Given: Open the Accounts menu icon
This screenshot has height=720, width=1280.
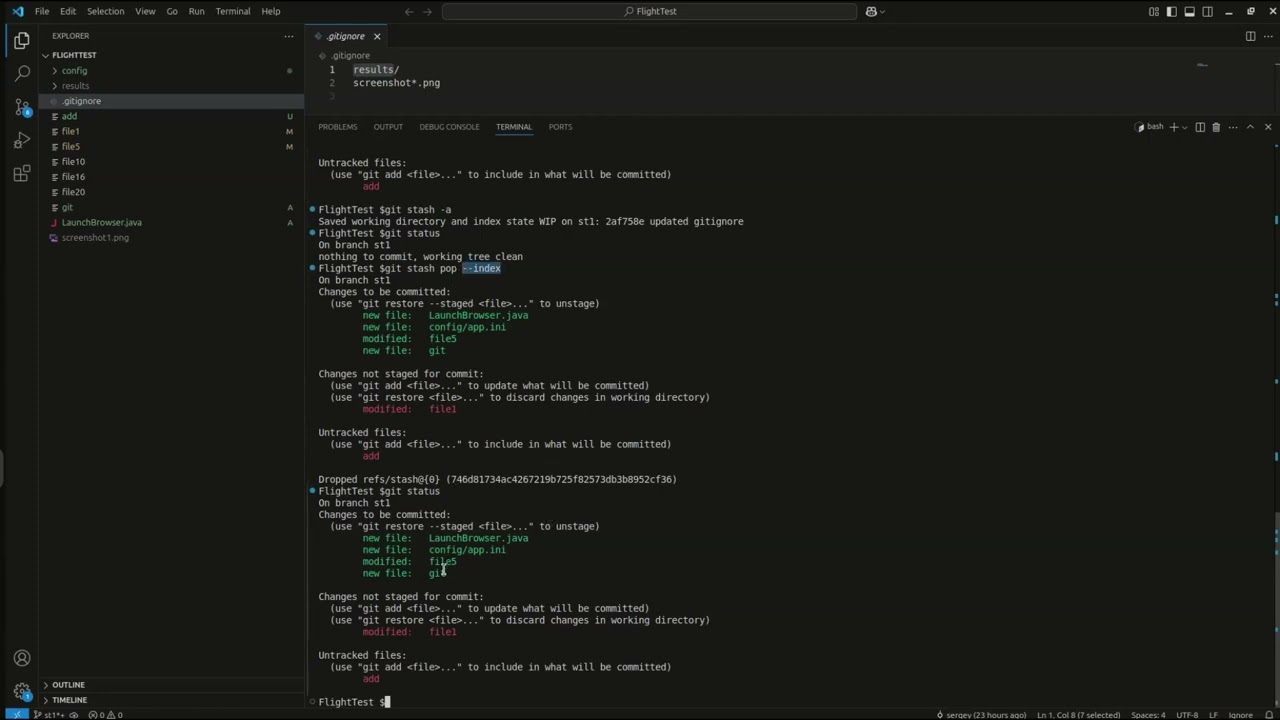Looking at the screenshot, I should point(22,658).
